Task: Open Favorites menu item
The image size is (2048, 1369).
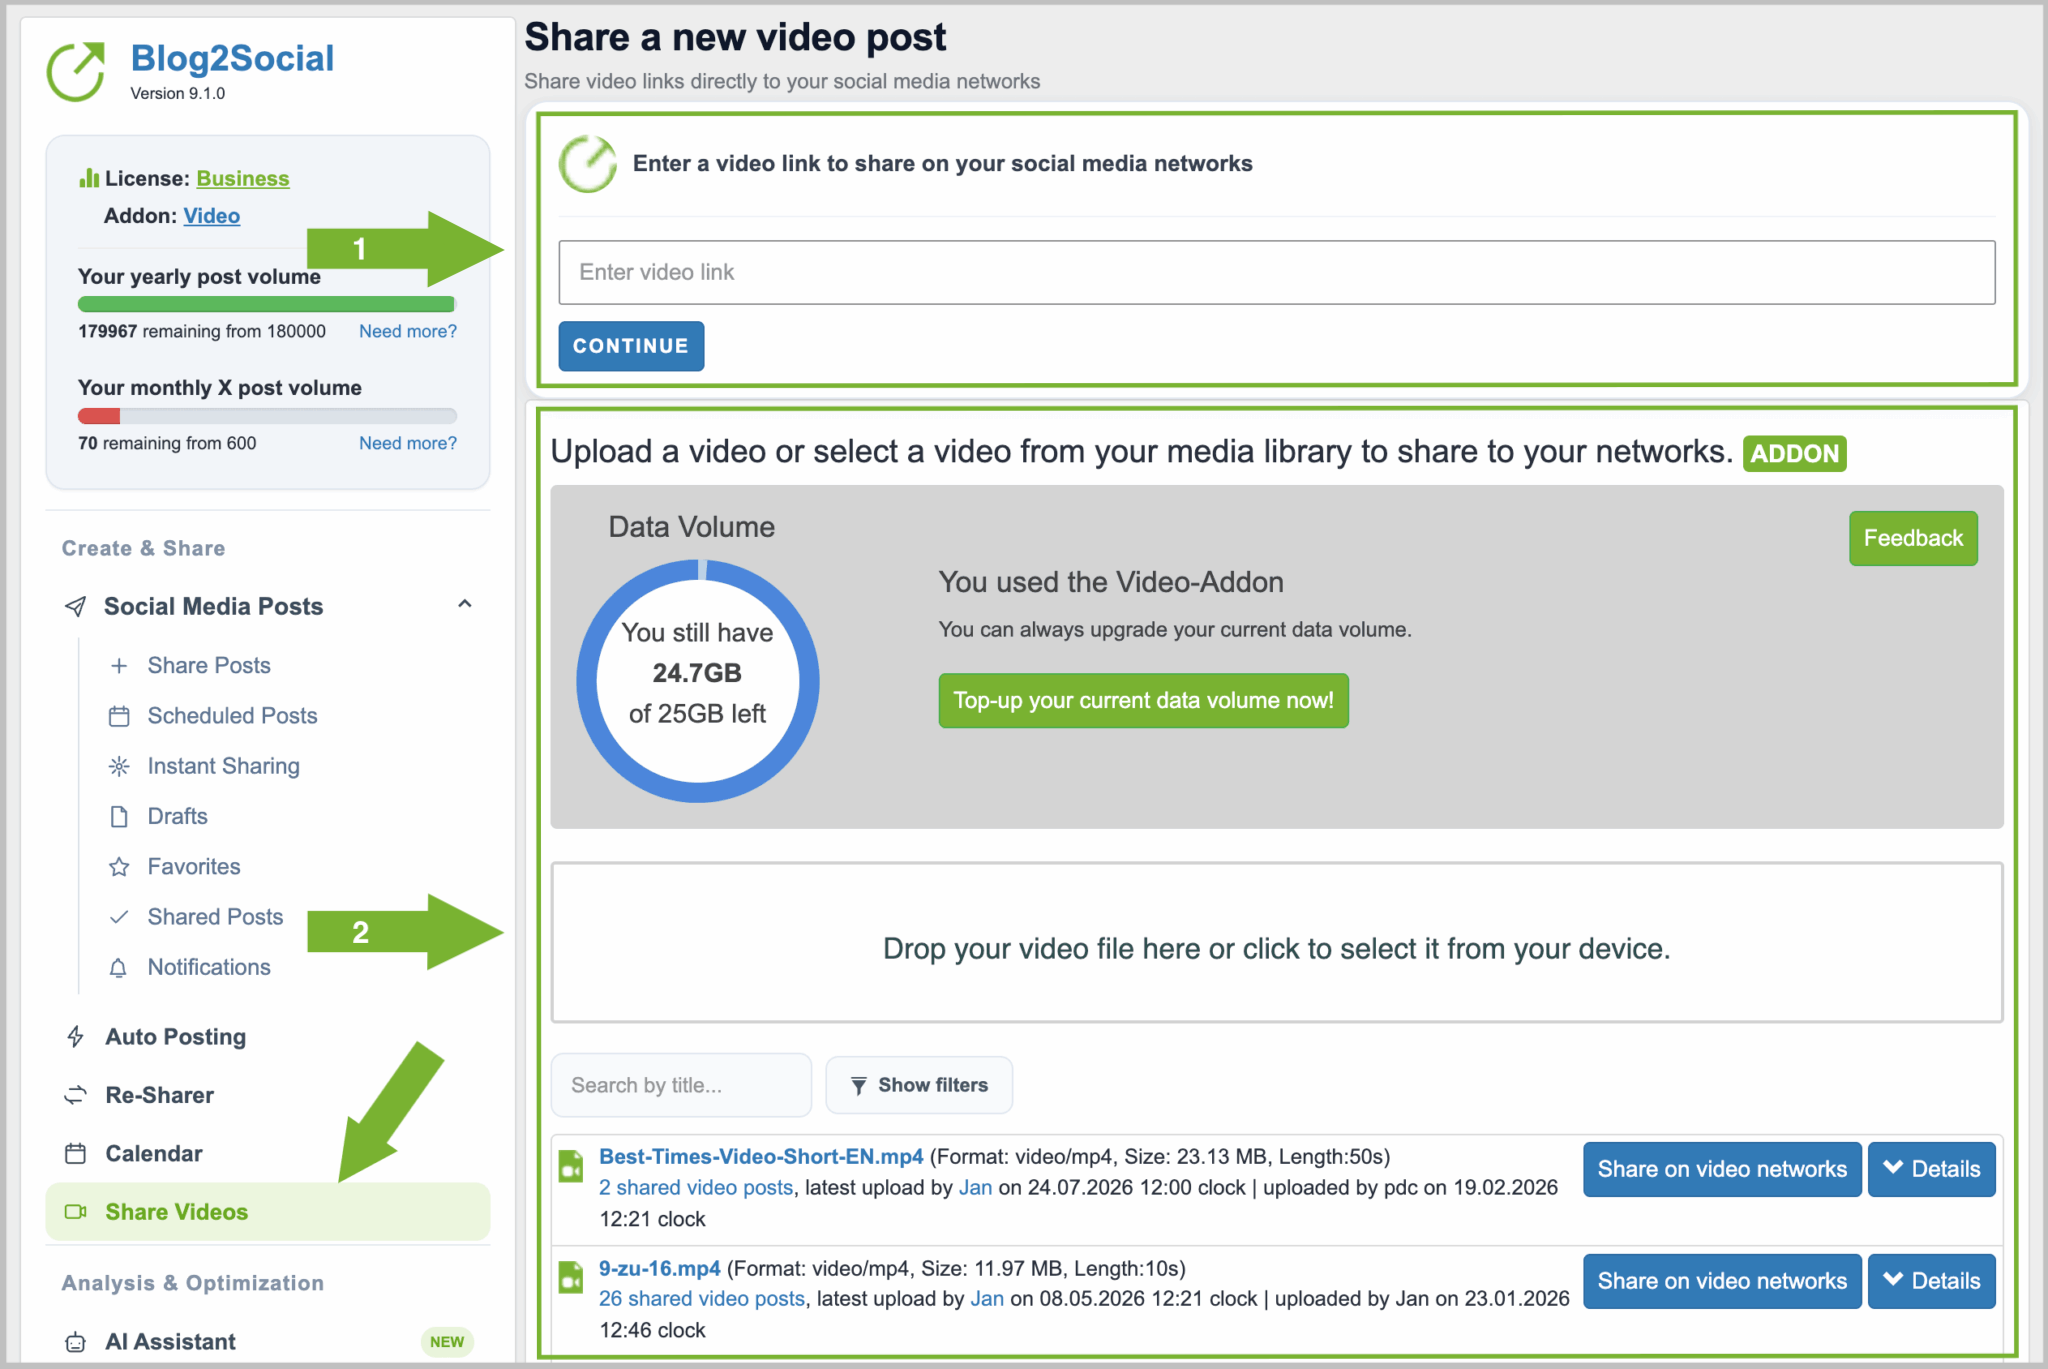Action: tap(194, 867)
